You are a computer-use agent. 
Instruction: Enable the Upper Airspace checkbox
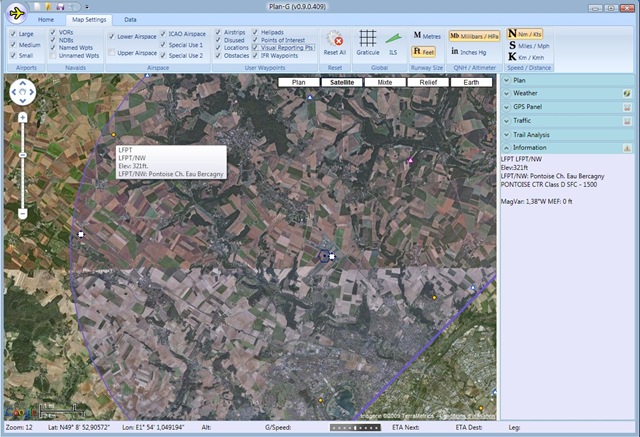point(111,53)
